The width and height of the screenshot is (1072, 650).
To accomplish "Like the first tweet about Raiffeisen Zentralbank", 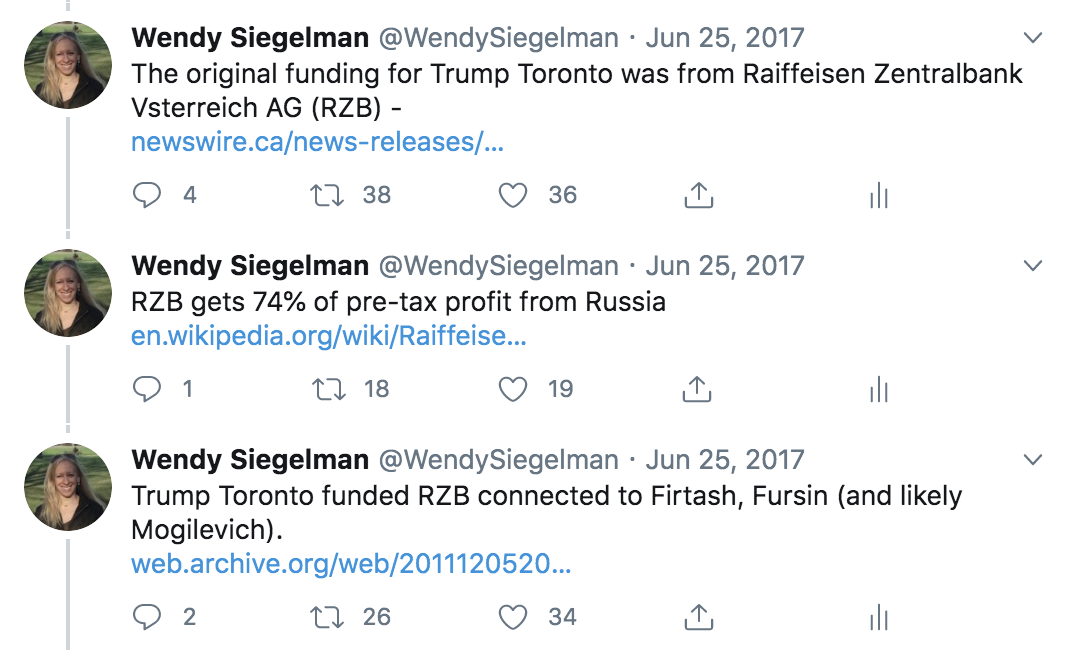I will click(512, 196).
